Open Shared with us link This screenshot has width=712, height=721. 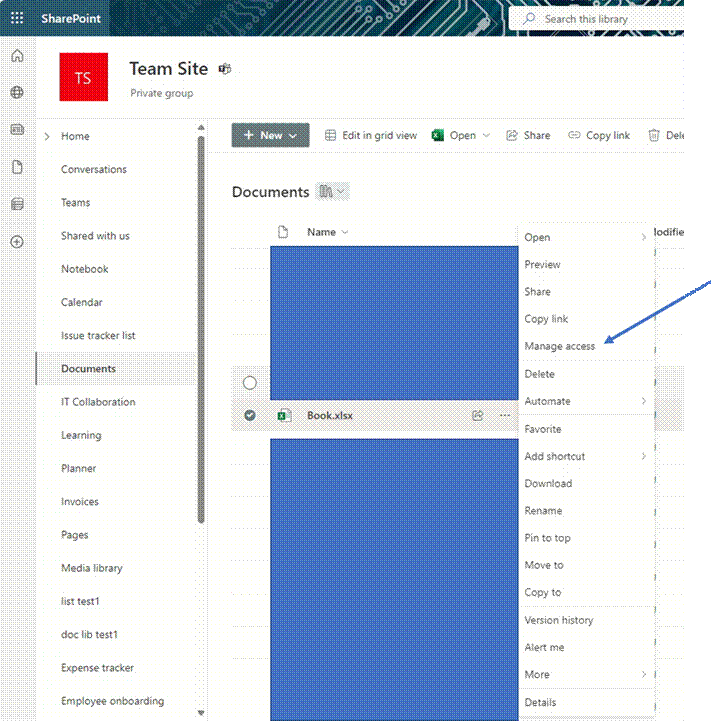95,236
